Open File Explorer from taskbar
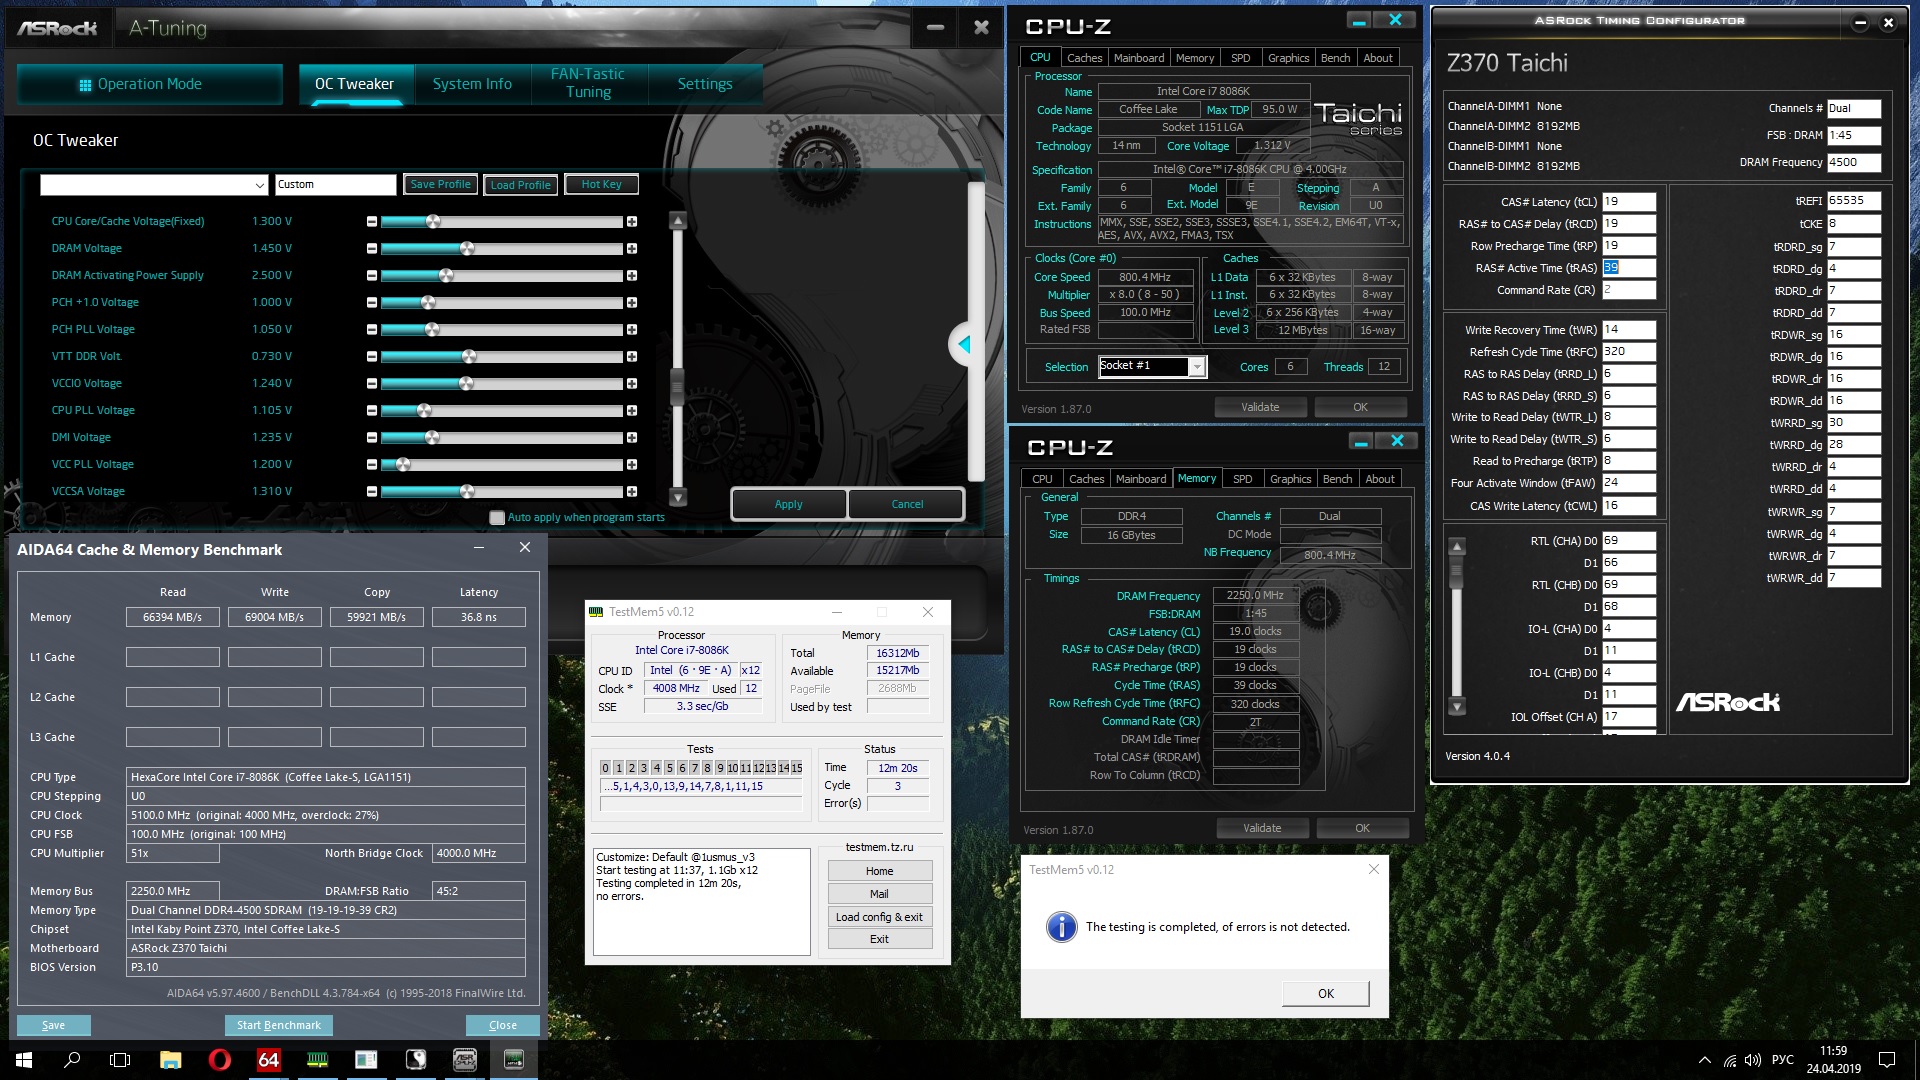The image size is (1920, 1080). click(170, 1060)
